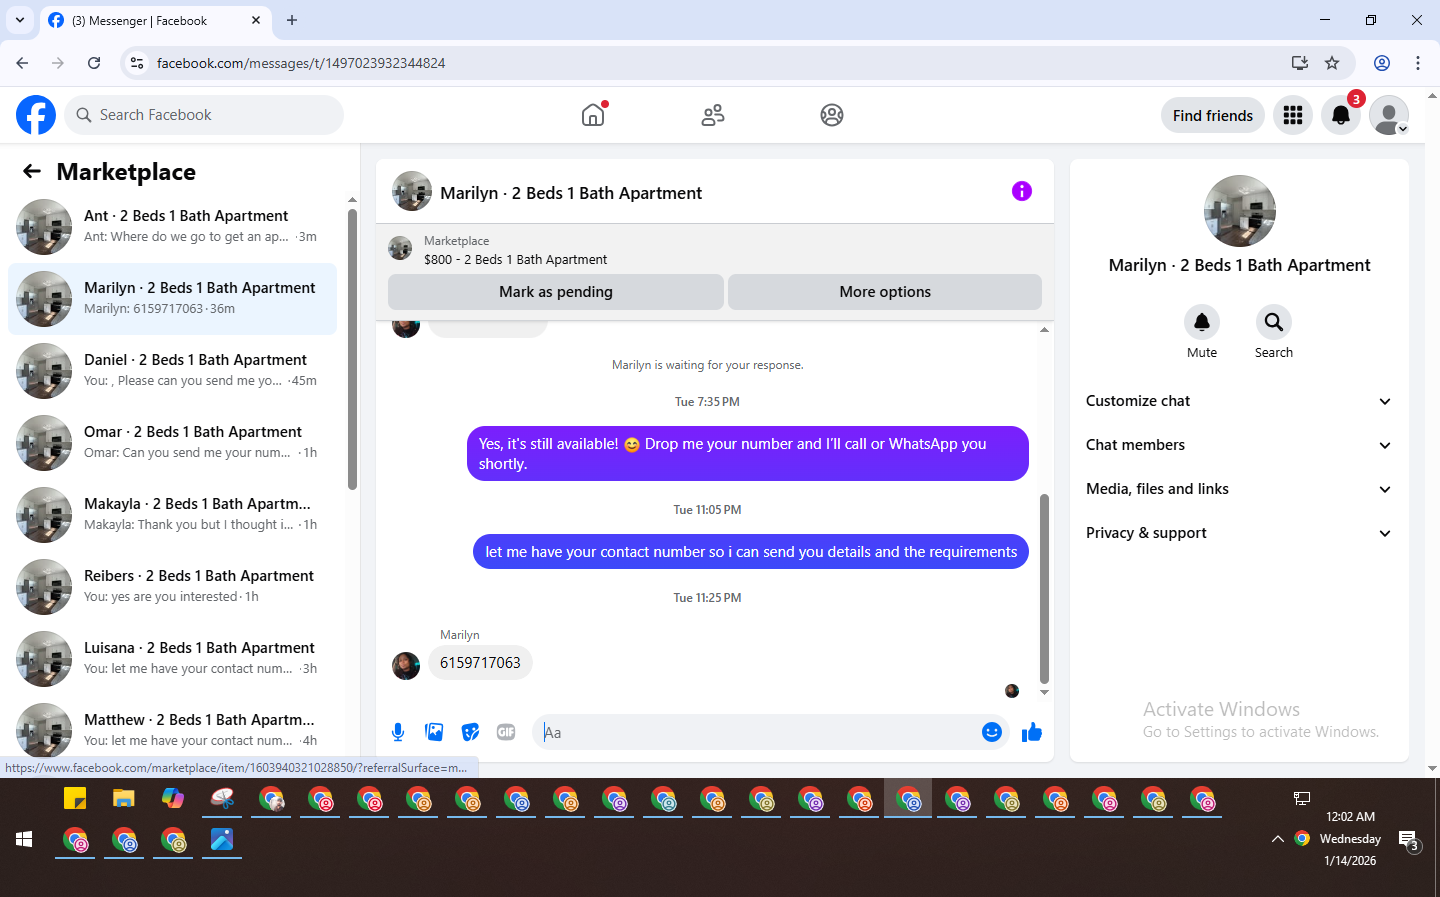
Task: Open Makayla's conversation
Action: 172,515
